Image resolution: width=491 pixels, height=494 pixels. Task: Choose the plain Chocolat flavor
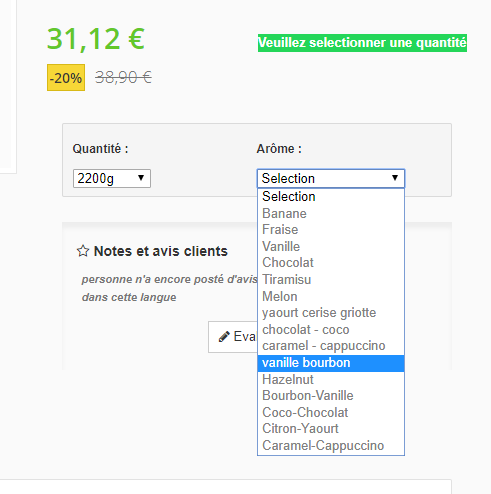click(x=331, y=263)
